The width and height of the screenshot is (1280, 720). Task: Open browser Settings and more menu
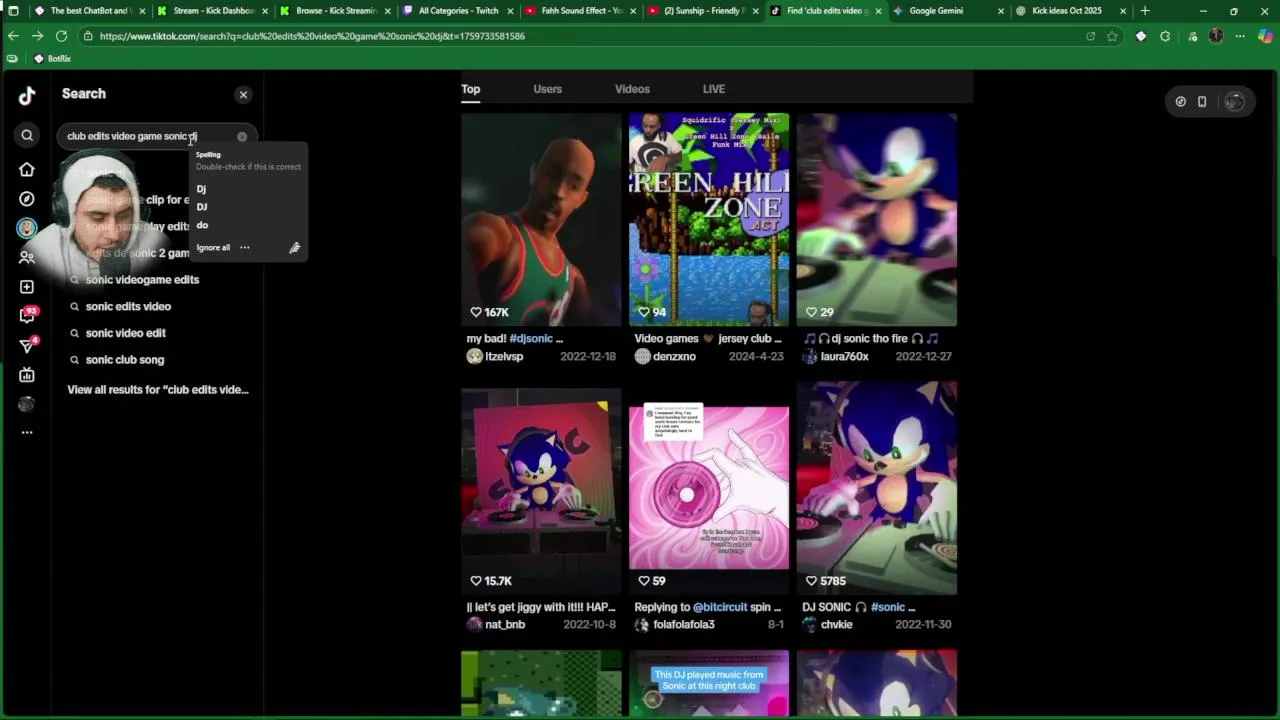point(1240,36)
